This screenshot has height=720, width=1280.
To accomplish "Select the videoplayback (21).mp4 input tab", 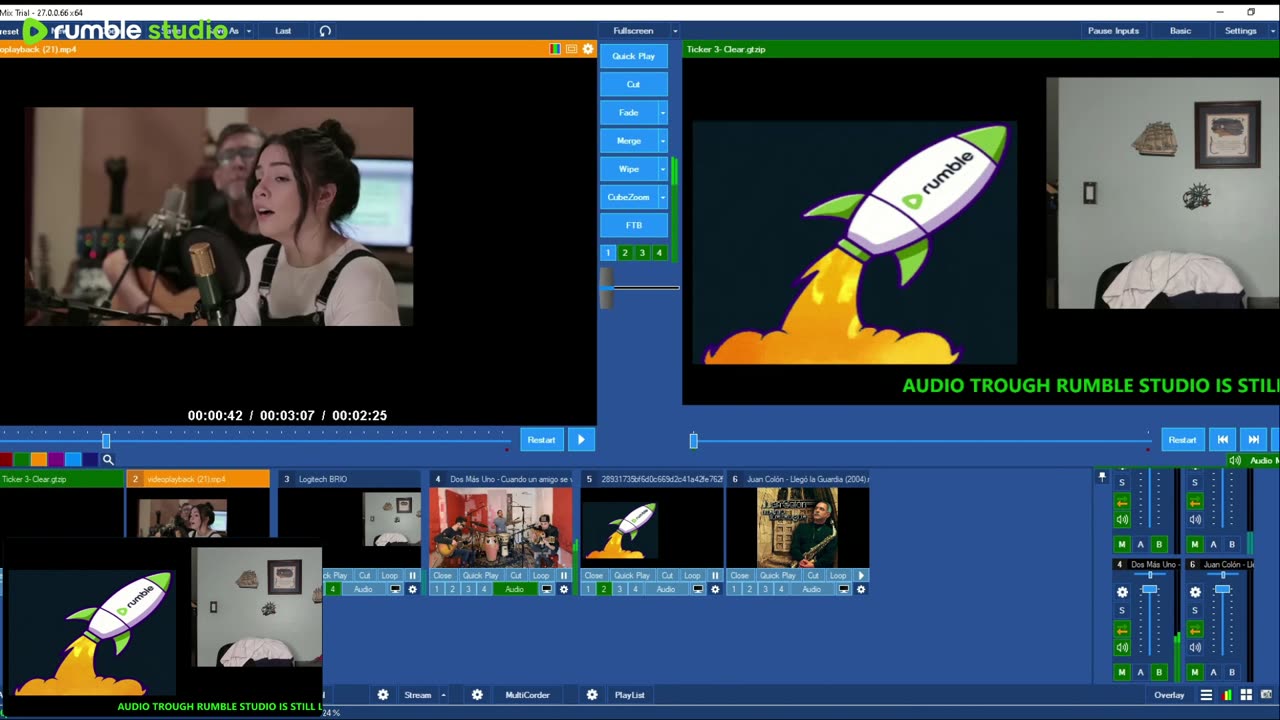I will [x=198, y=479].
